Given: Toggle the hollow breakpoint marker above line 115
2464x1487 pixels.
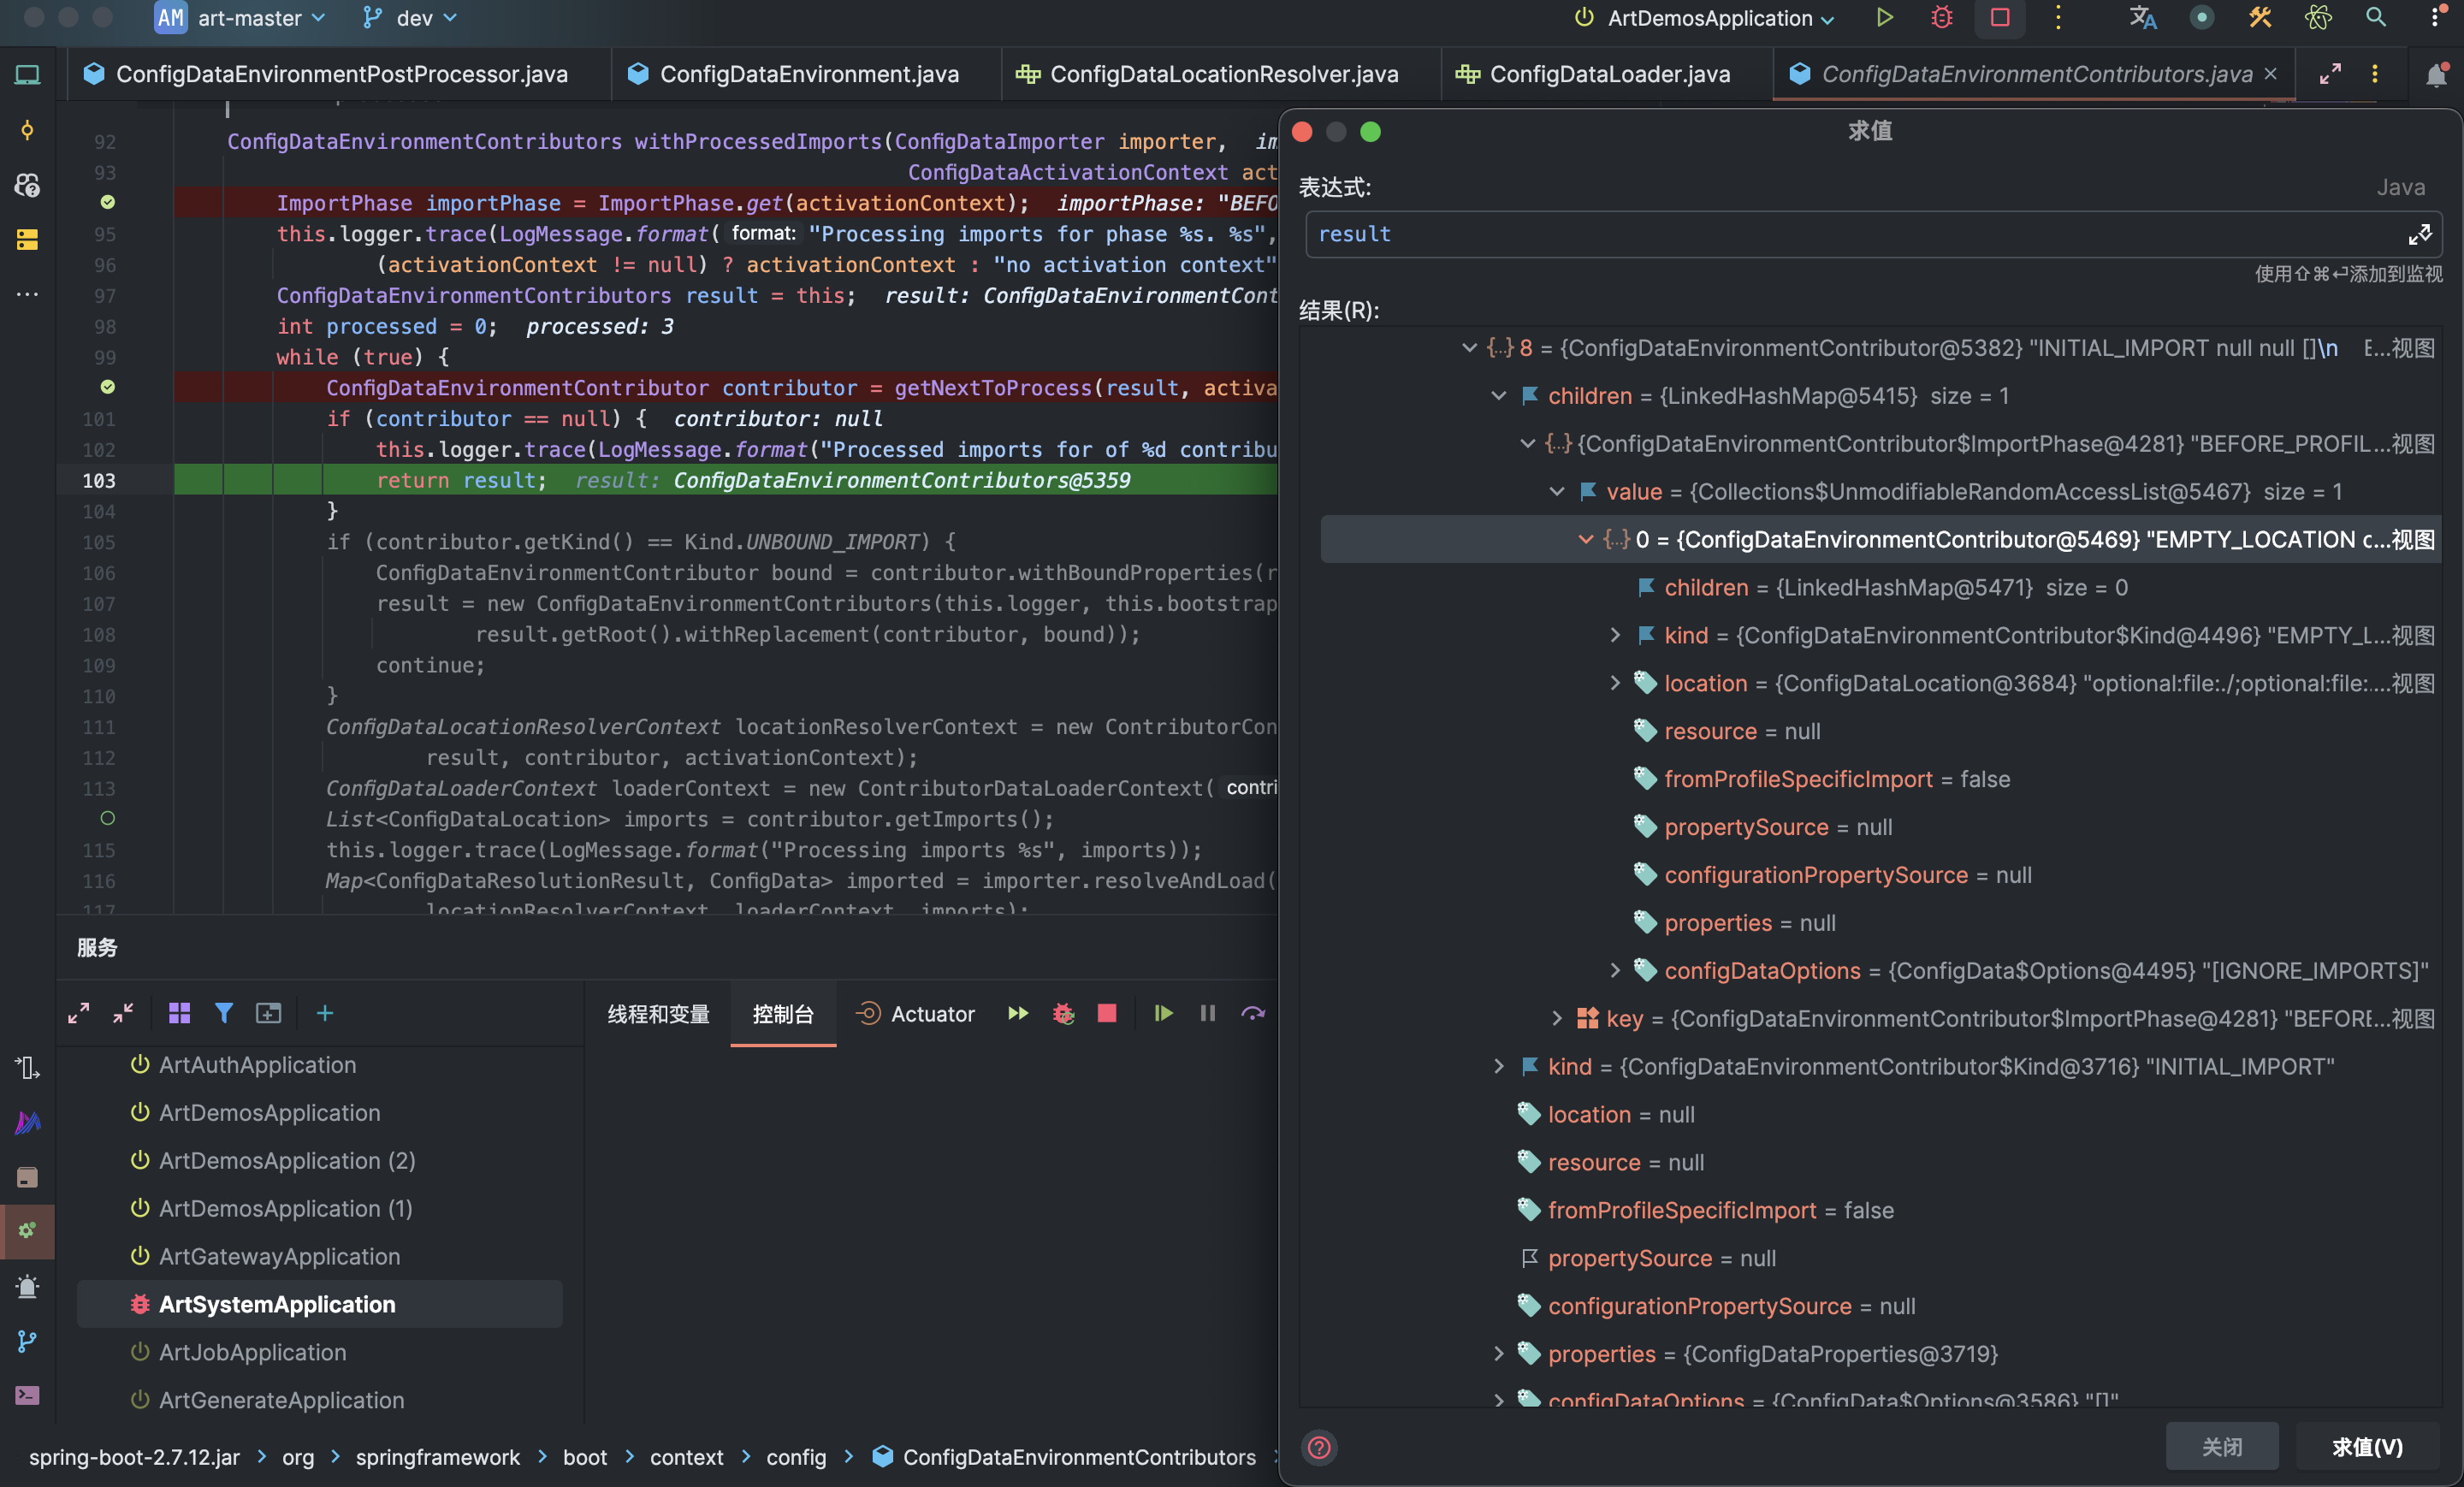Looking at the screenshot, I should 108,818.
